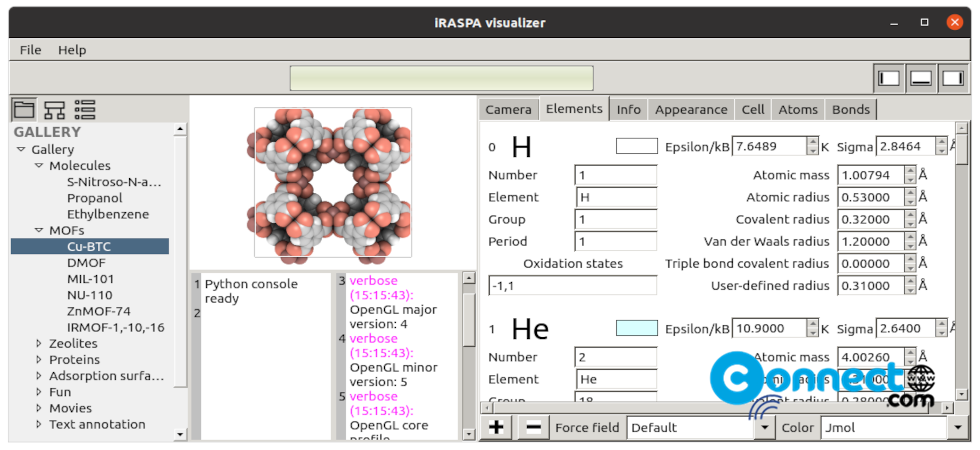980x450 pixels.
Task: Click the elements panel horizontal scrollbar
Action: tap(717, 408)
